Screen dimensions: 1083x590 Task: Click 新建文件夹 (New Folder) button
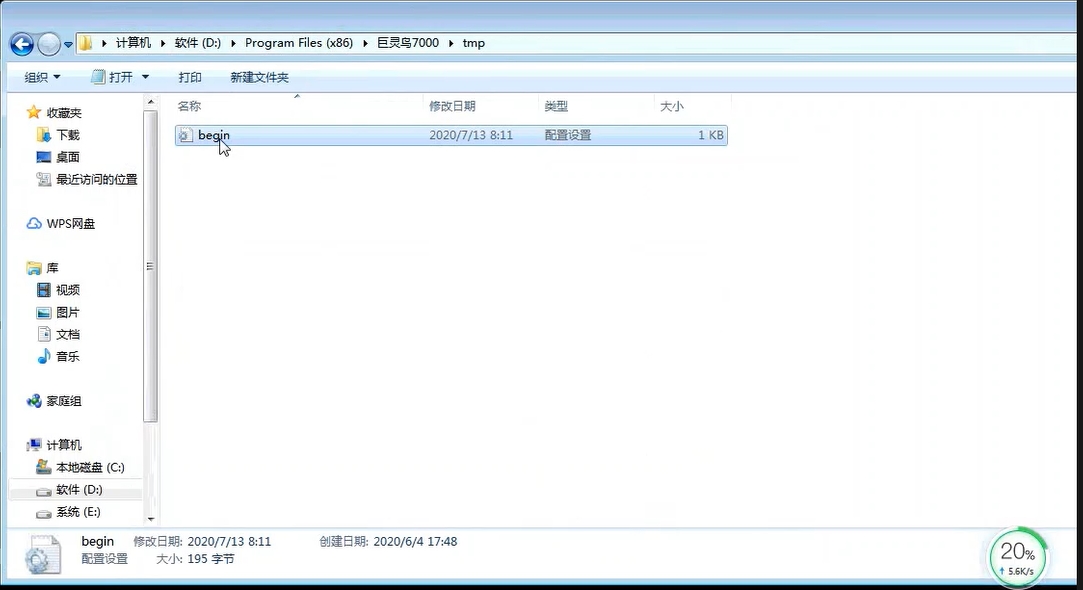(259, 77)
